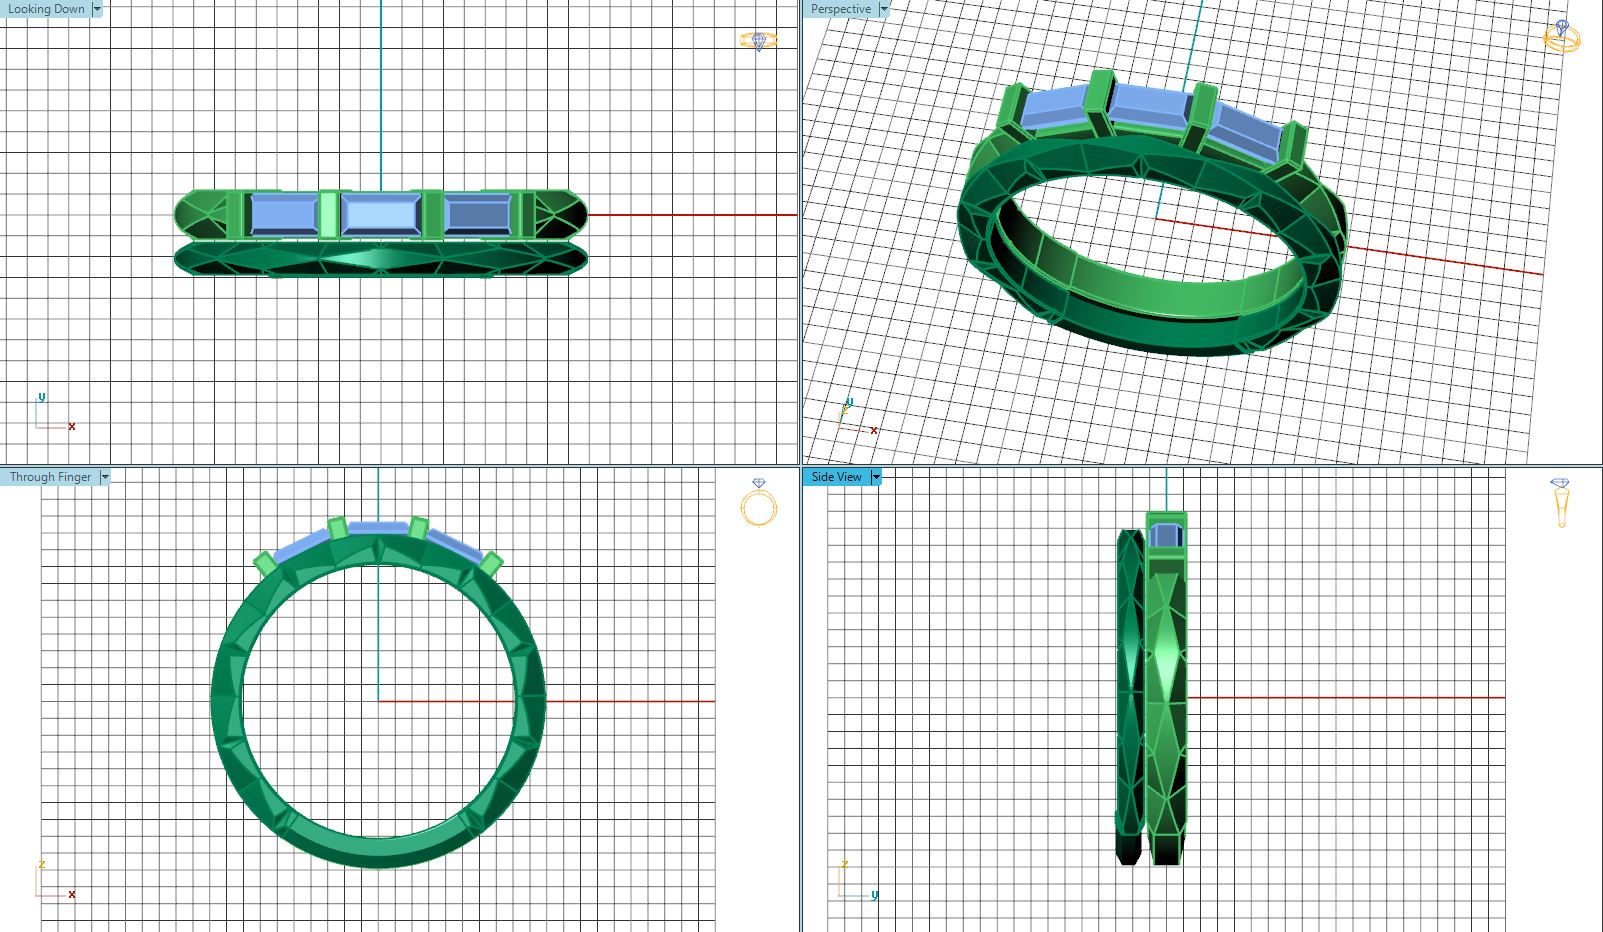Click the ring icon in Looking Down viewport

click(759, 41)
